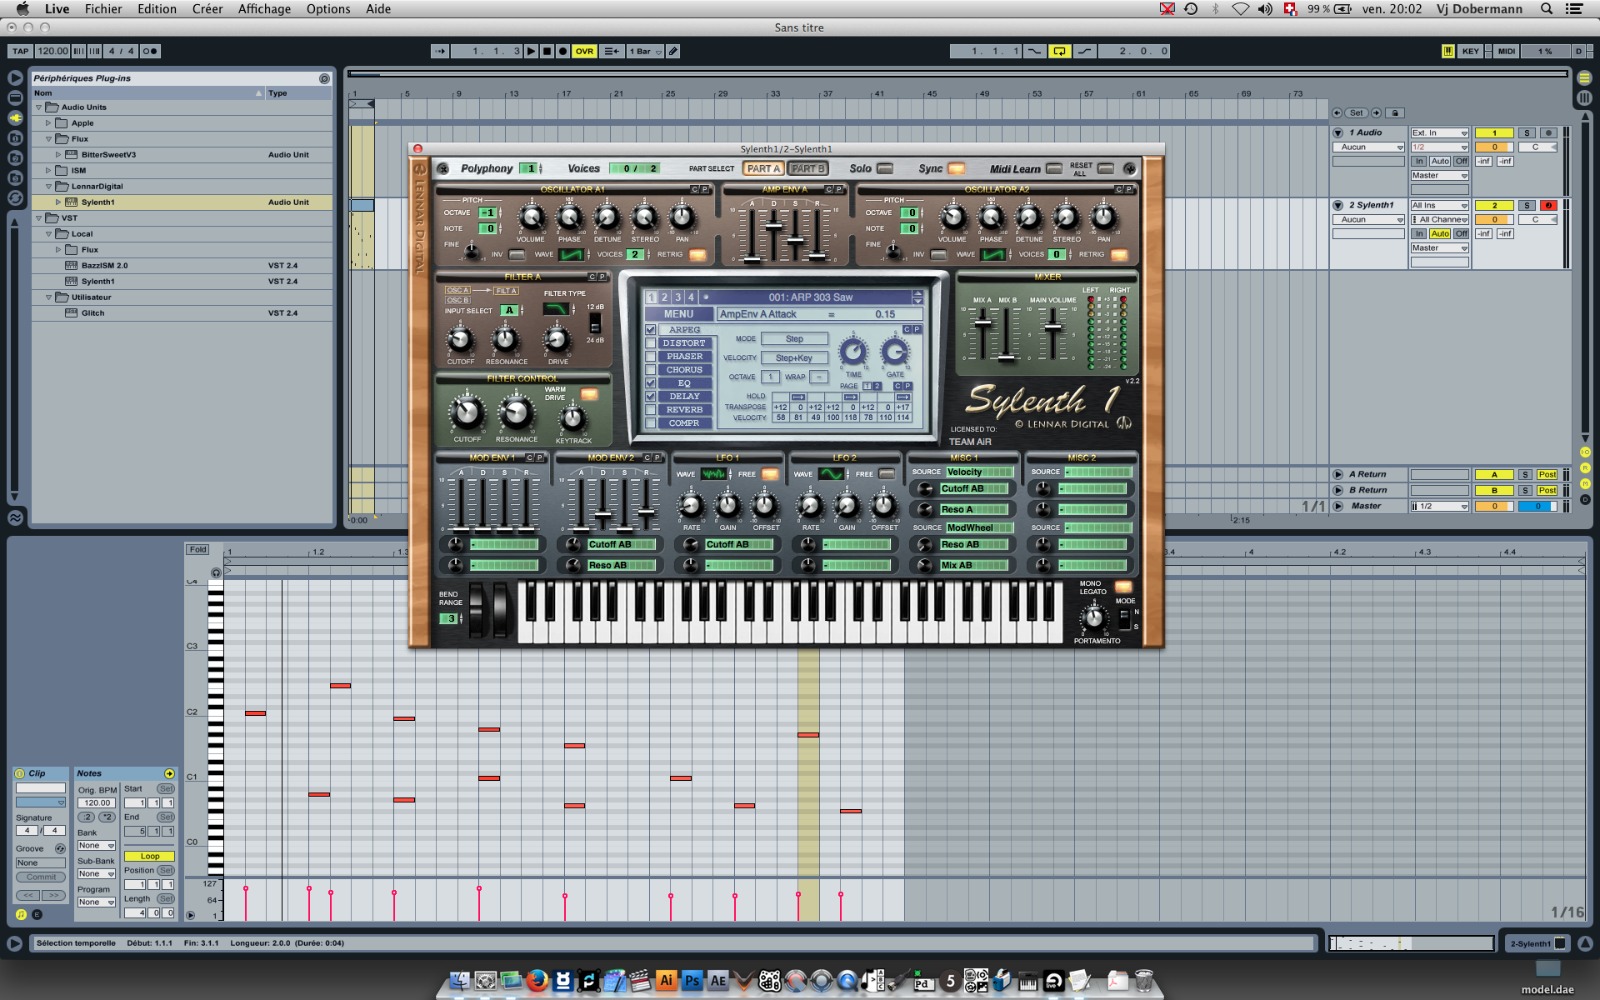Select the Plug-in Devices browser icon
Screen dimensions: 1600x1000
(15, 117)
